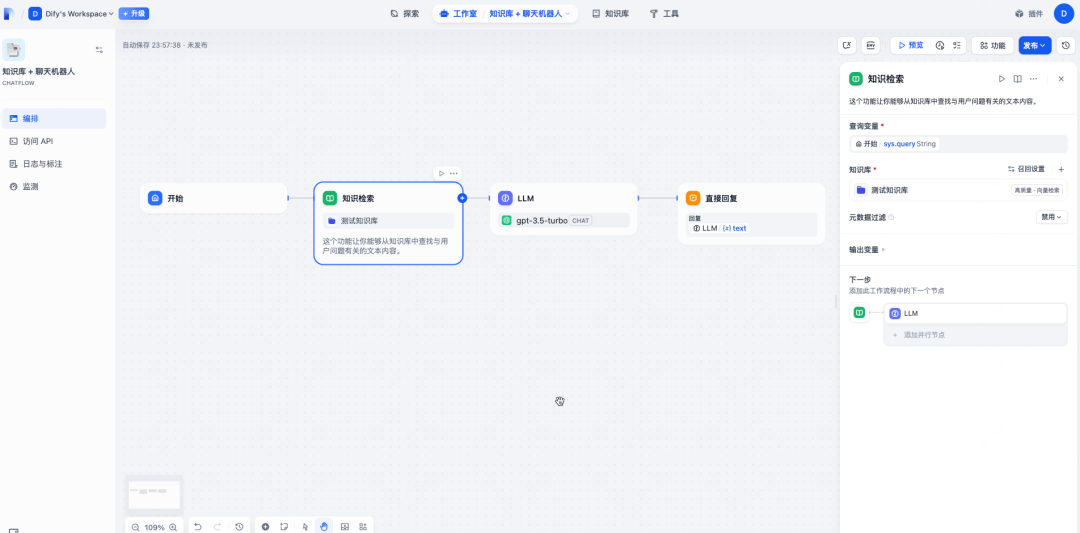Run the 知识检索 node via play icon above it

(x=441, y=174)
